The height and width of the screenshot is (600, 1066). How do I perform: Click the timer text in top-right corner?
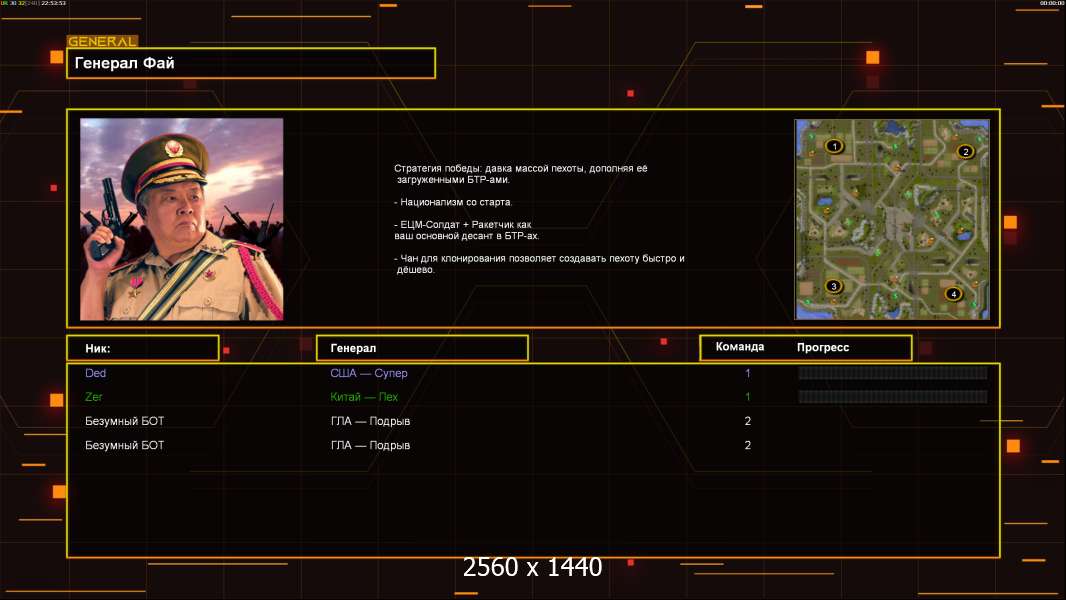[x=1051, y=3]
